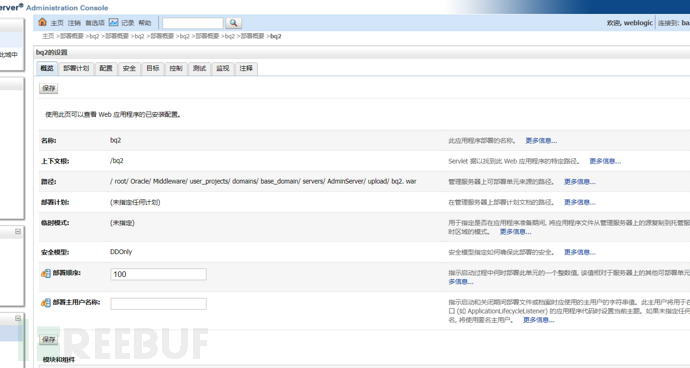Click the Administration Console title
Screen dimensions: 690x368
67,7
